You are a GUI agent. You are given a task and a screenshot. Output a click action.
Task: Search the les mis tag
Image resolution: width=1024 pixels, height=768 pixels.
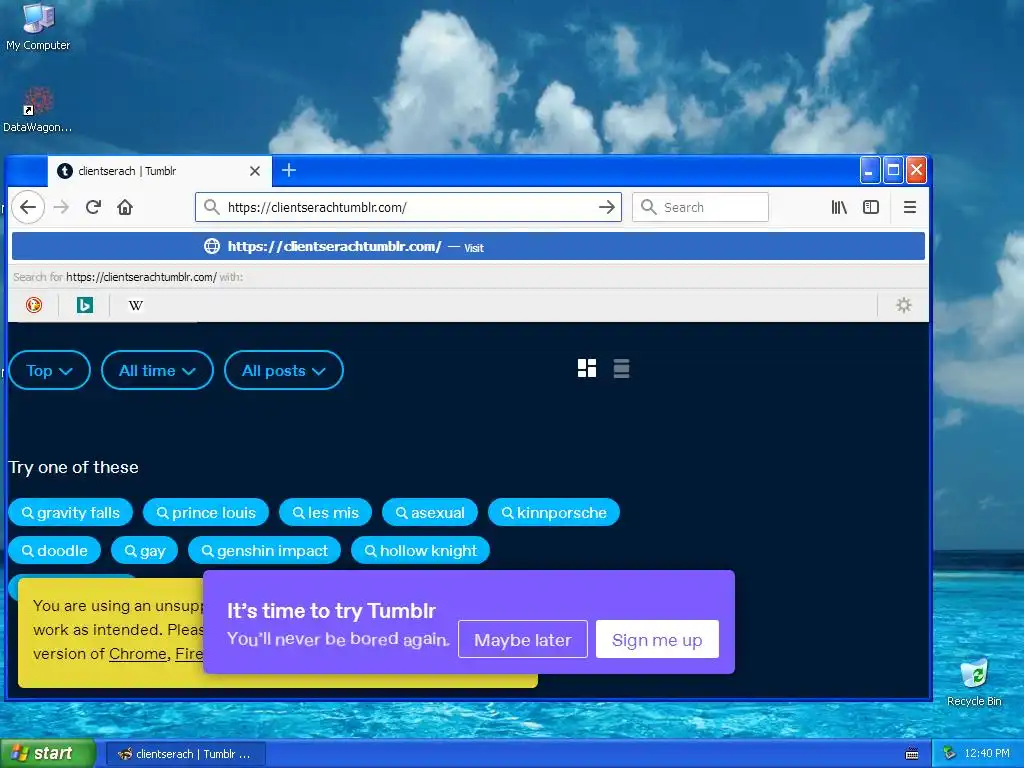point(325,513)
